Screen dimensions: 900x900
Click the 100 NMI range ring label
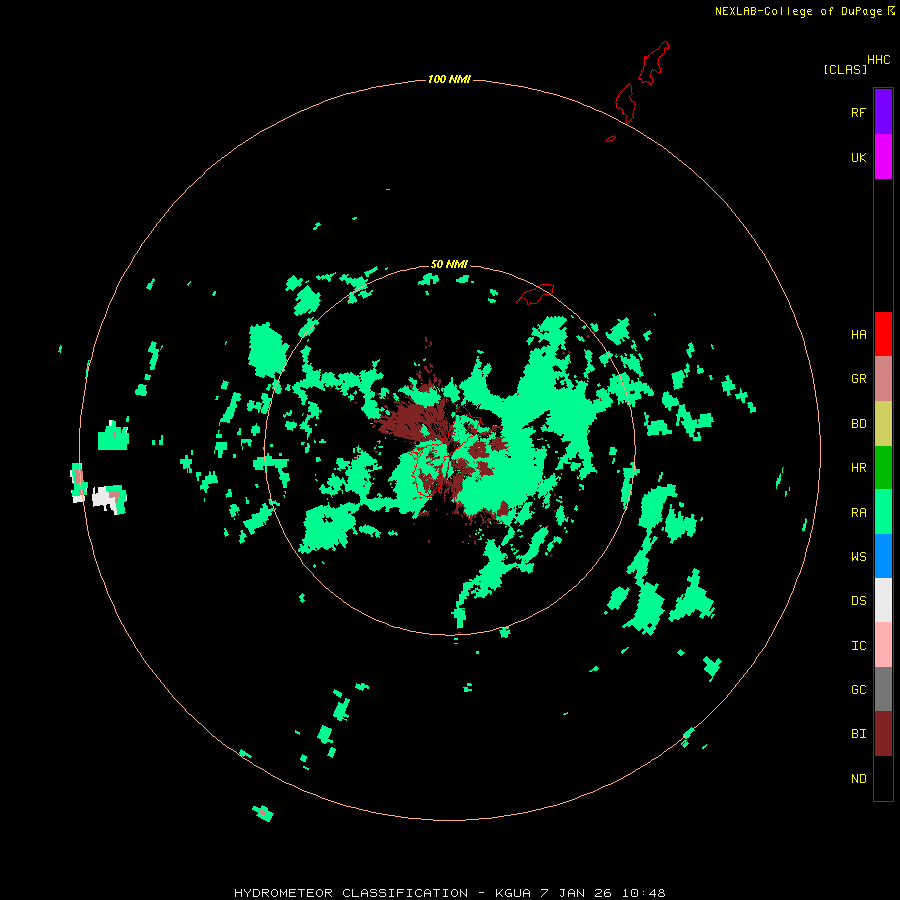click(x=449, y=79)
